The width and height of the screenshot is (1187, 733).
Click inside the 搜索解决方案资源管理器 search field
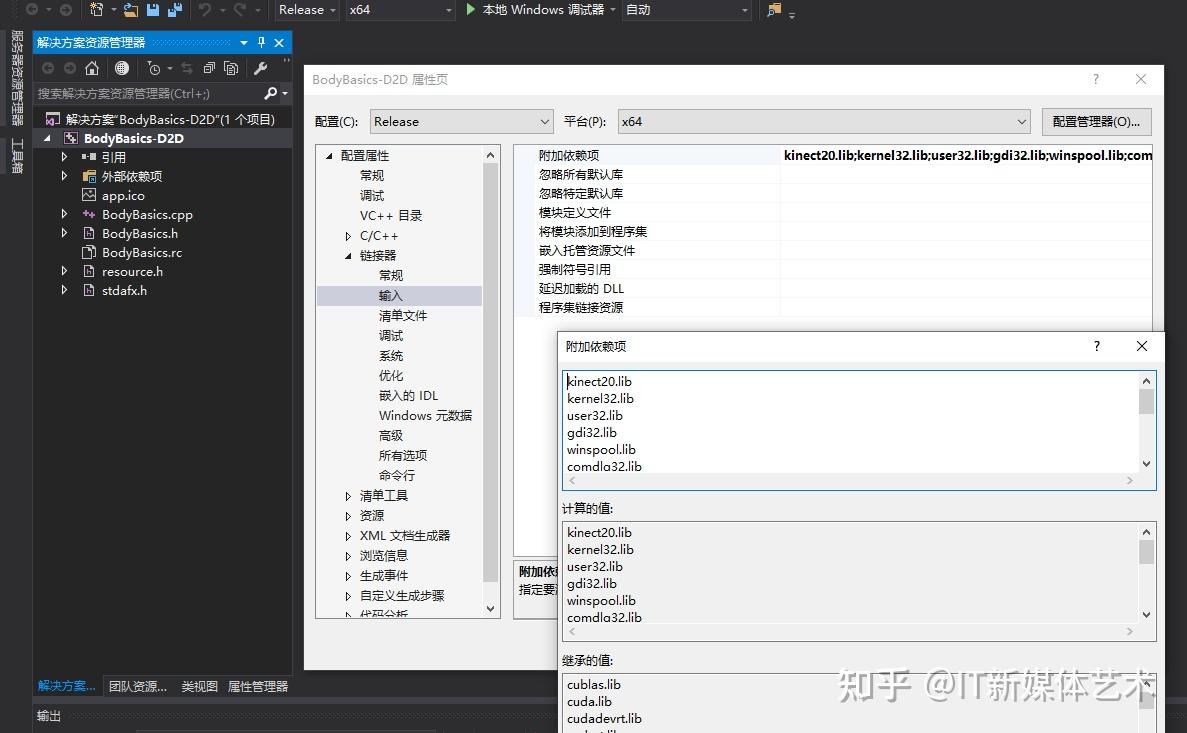pyautogui.click(x=150, y=92)
